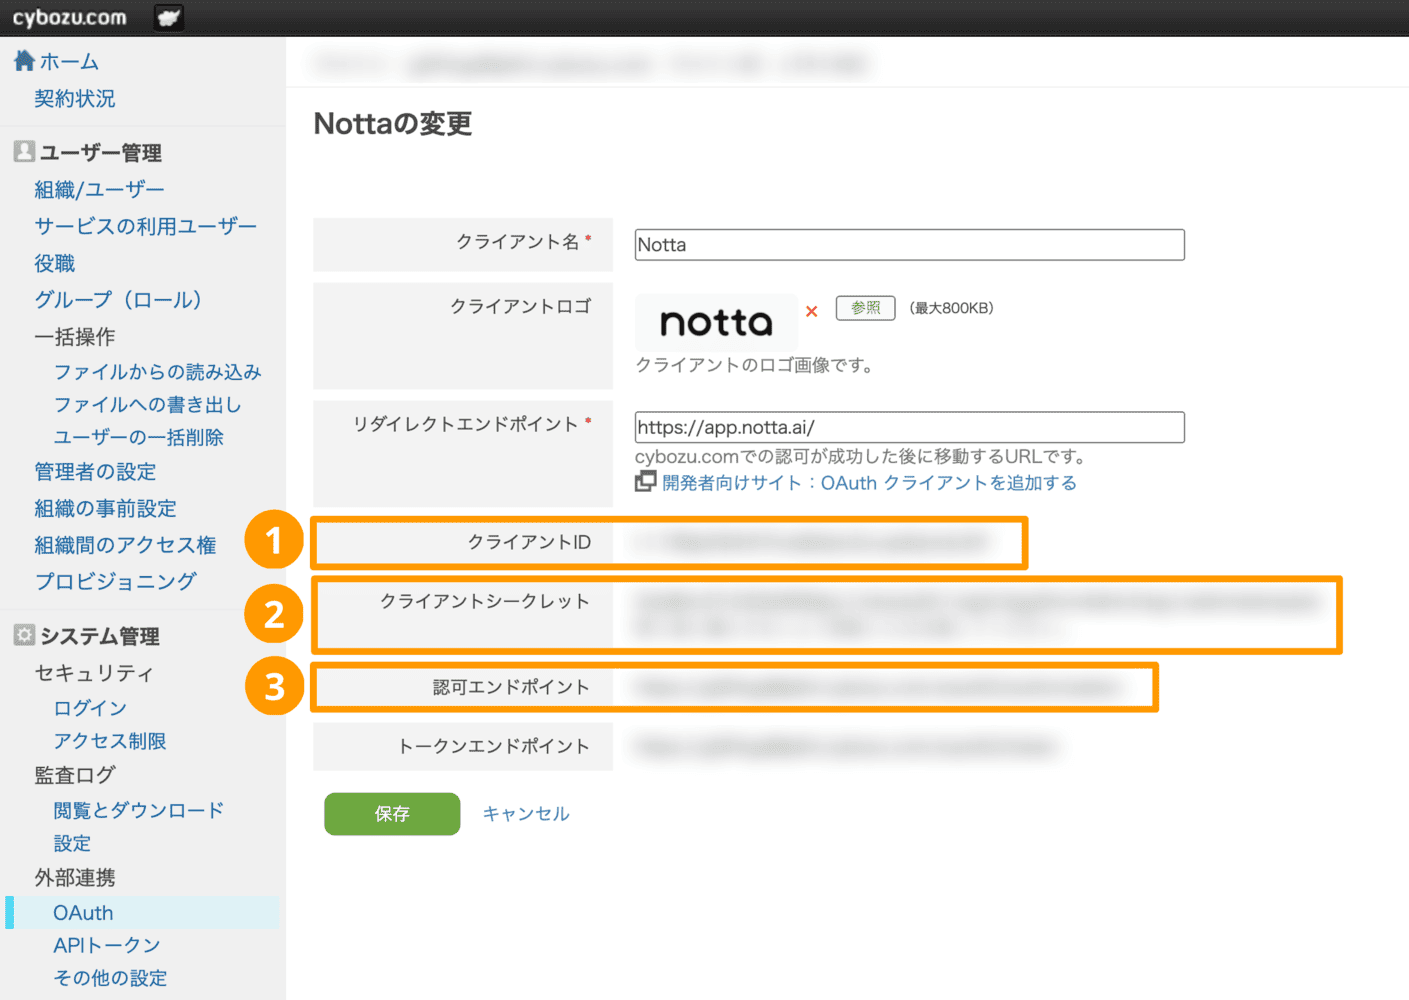This screenshot has height=1000, width=1409.
Task: Focus the リダイレクトエンドポイント URL field
Action: tap(909, 427)
